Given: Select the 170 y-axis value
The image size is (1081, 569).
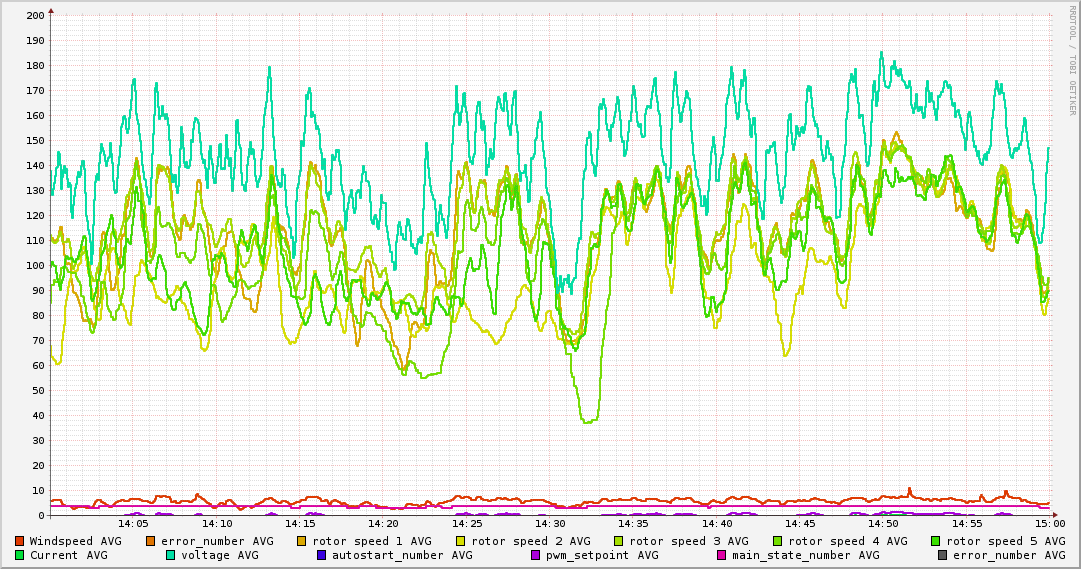Looking at the screenshot, I should click(x=34, y=90).
